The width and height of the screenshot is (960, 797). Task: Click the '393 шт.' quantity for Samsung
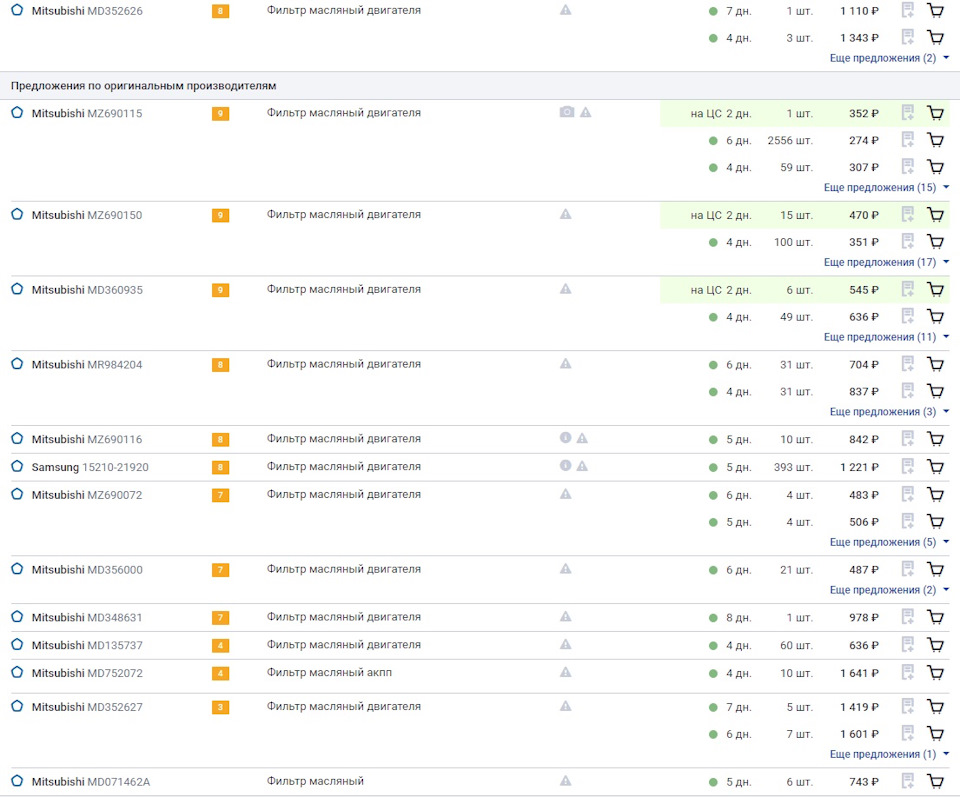[793, 467]
